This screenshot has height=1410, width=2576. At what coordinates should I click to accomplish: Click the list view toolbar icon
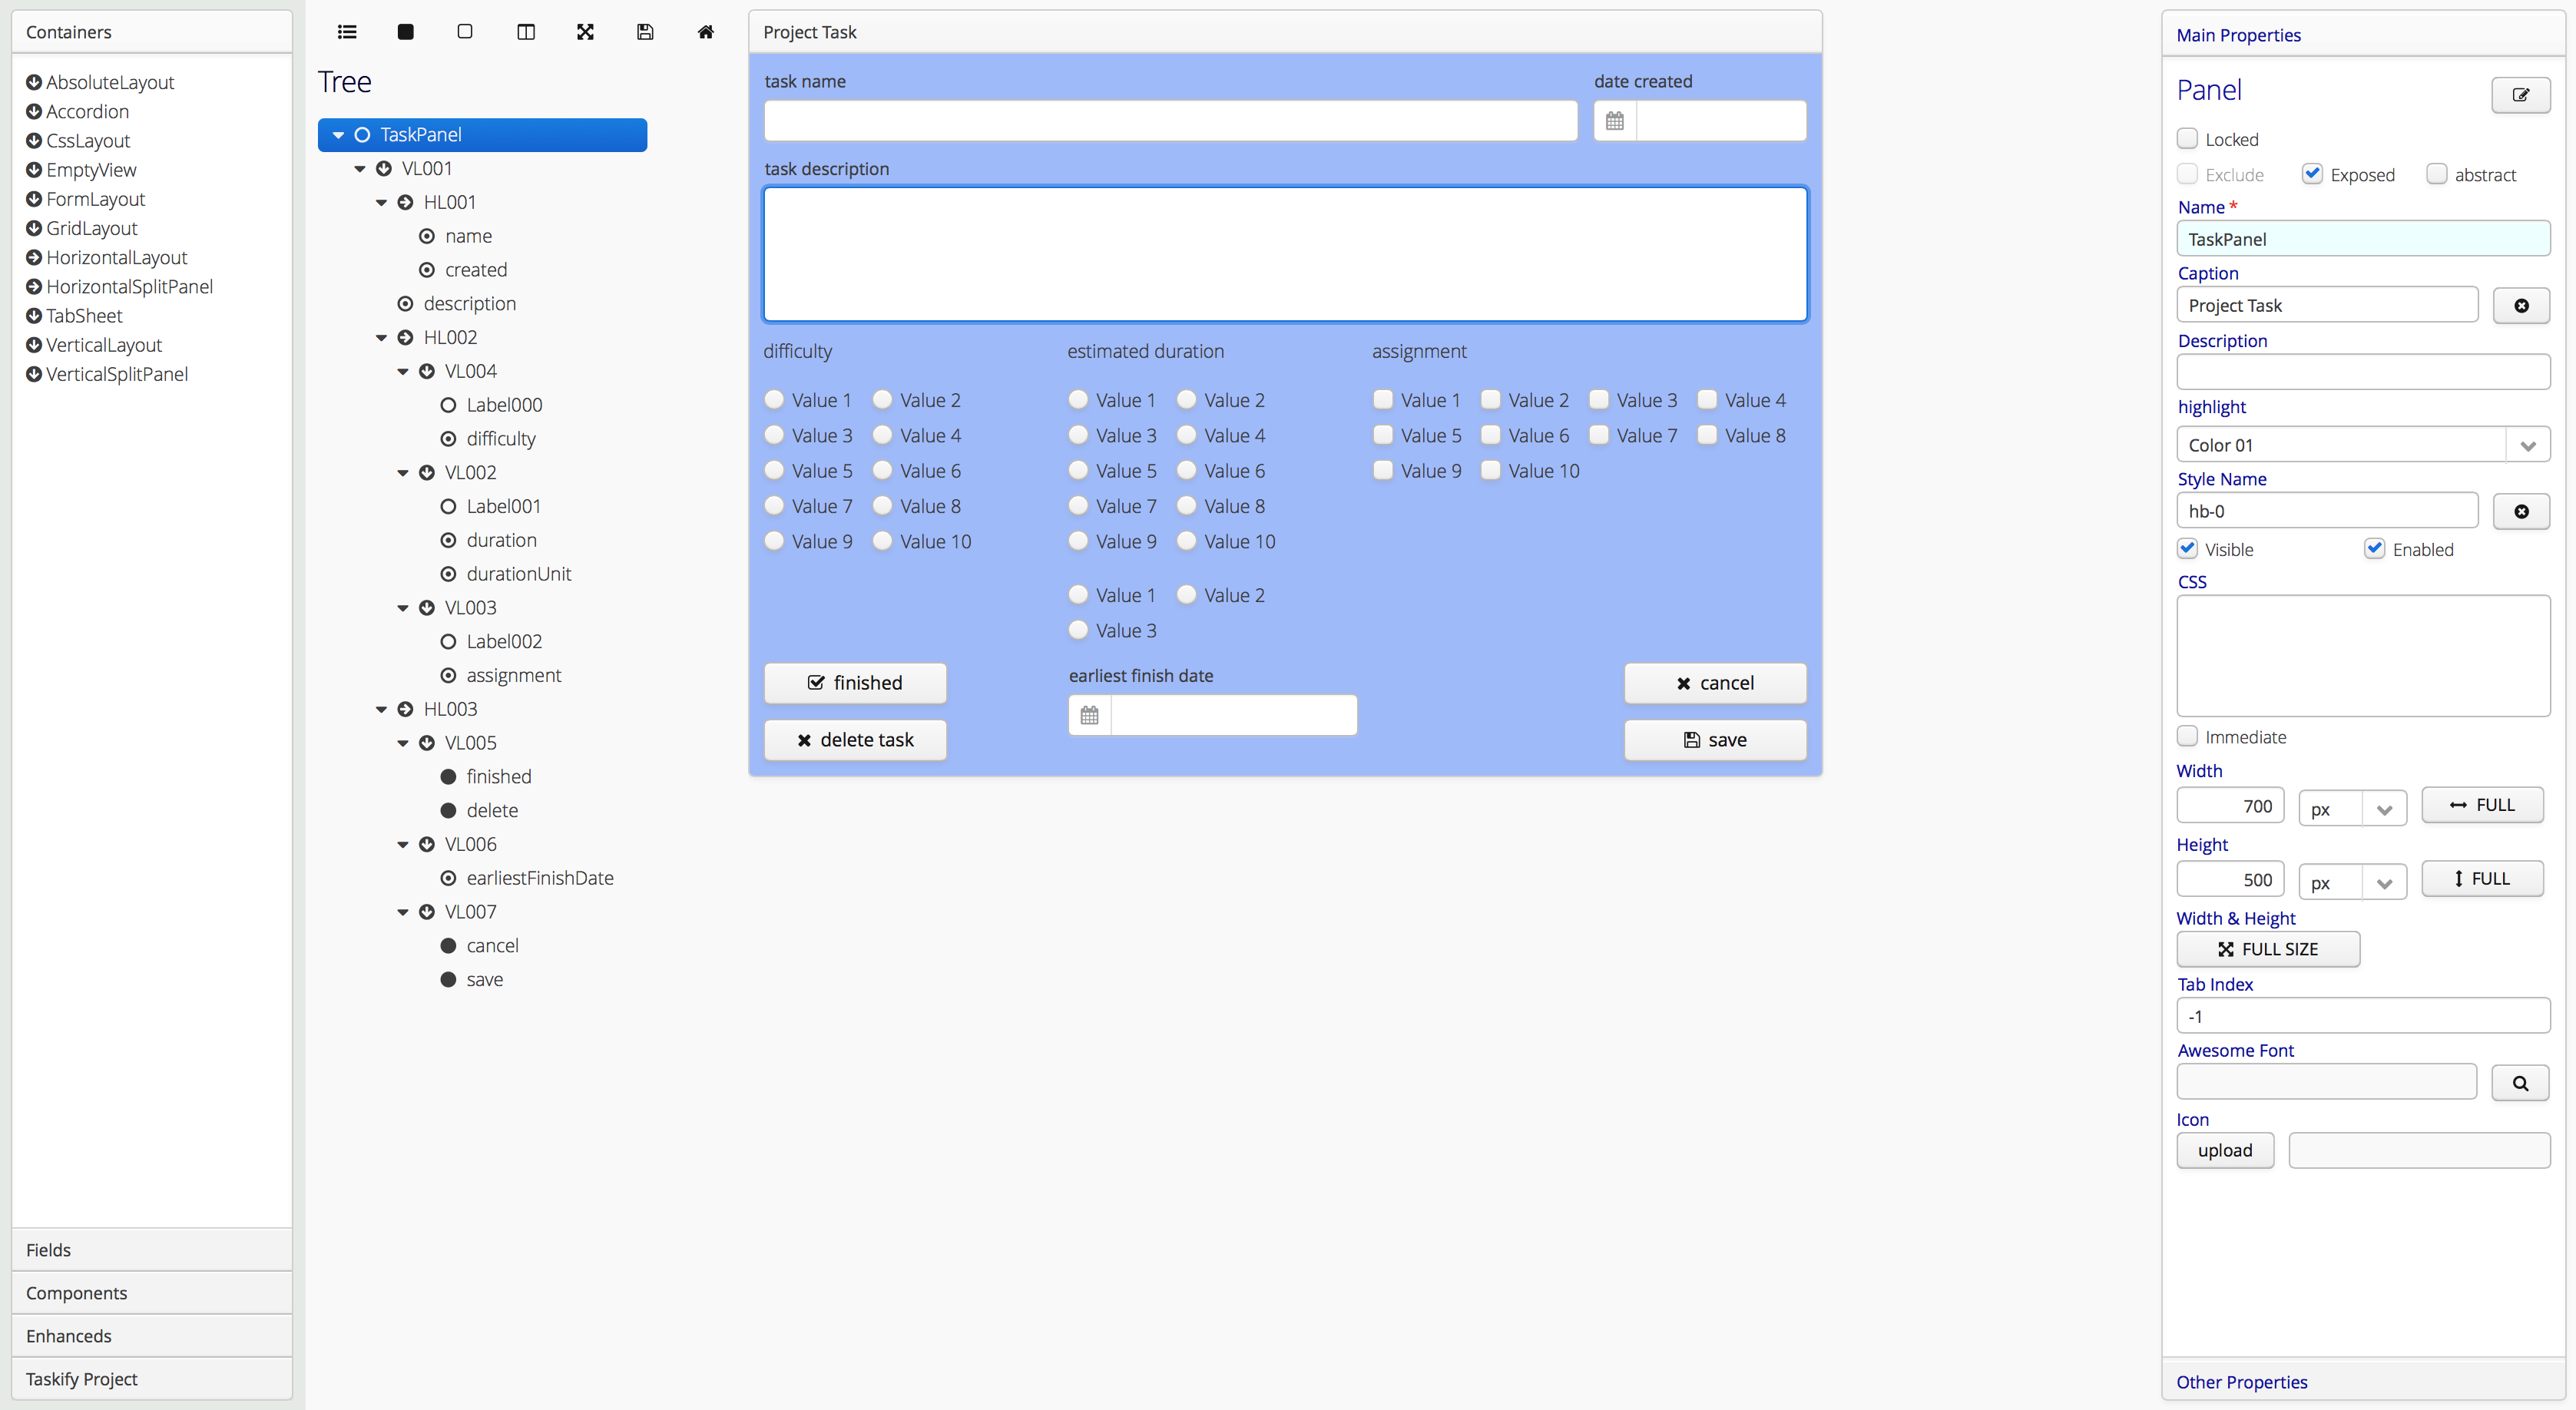pyautogui.click(x=347, y=32)
